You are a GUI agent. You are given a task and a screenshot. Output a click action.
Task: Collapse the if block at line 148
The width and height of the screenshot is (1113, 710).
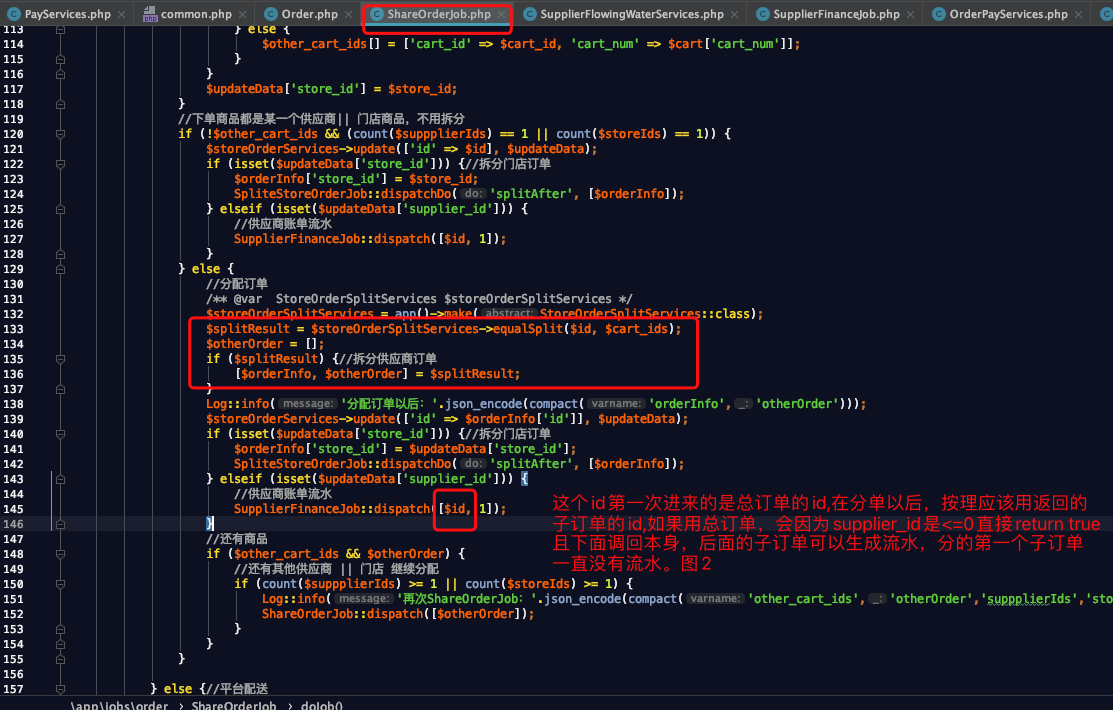pos(60,554)
